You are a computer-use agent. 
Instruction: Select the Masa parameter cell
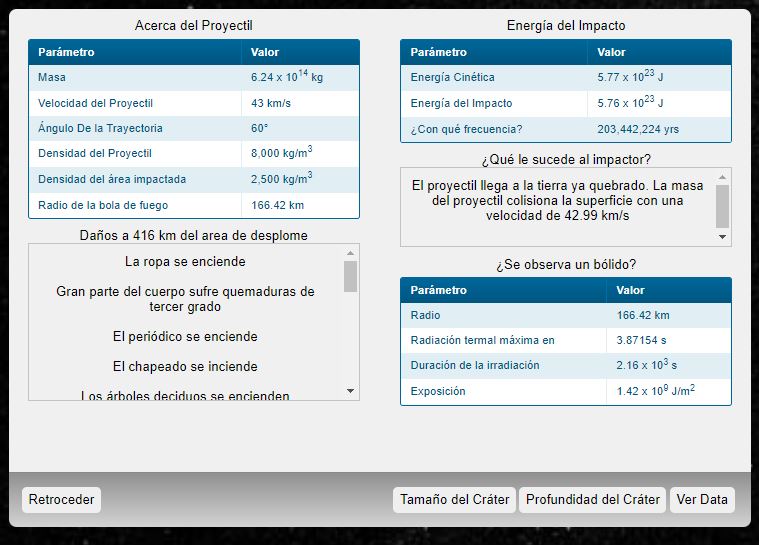pos(135,77)
